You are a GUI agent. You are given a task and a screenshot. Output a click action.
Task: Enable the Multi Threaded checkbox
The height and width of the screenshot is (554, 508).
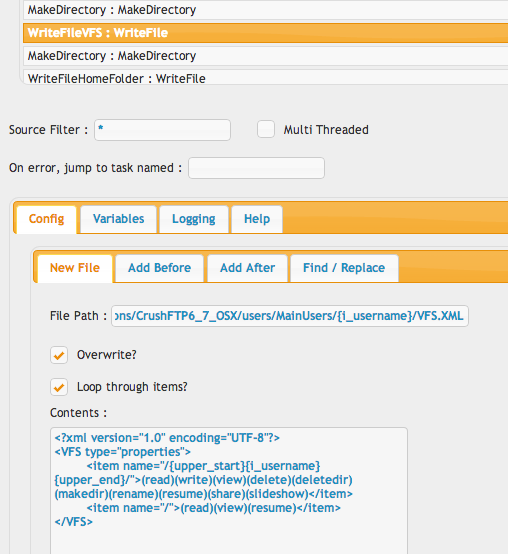click(x=266, y=129)
